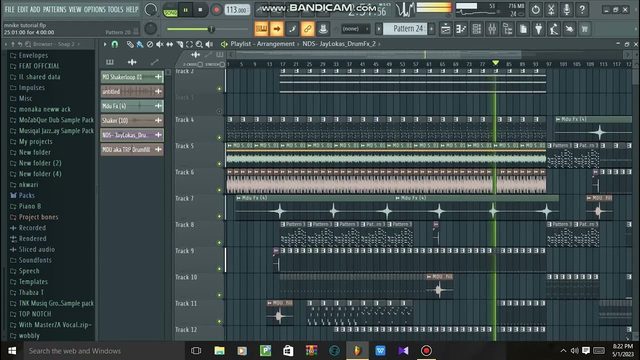Select the MD Shakerloop 01 clip in picker
Viewport: 640px width, 360px height.
pos(132,77)
